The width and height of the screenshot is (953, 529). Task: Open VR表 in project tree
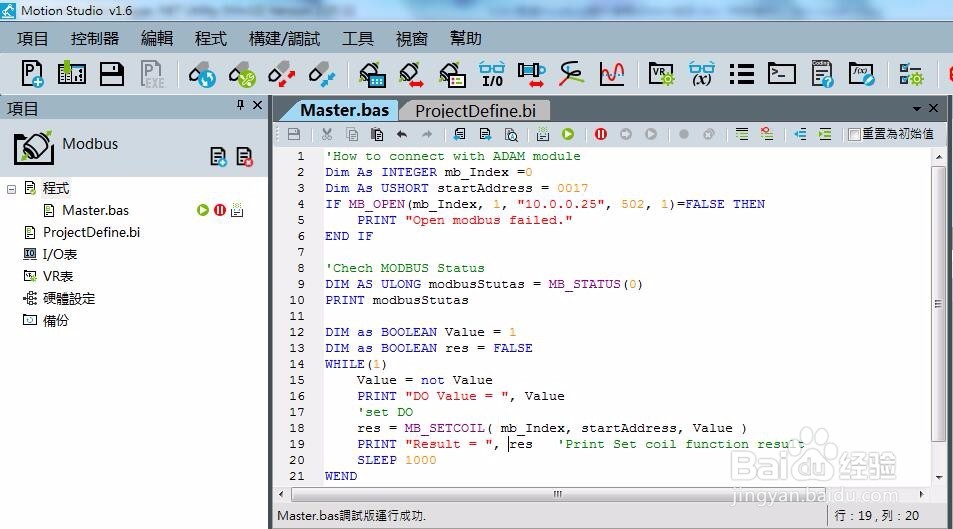pos(58,276)
